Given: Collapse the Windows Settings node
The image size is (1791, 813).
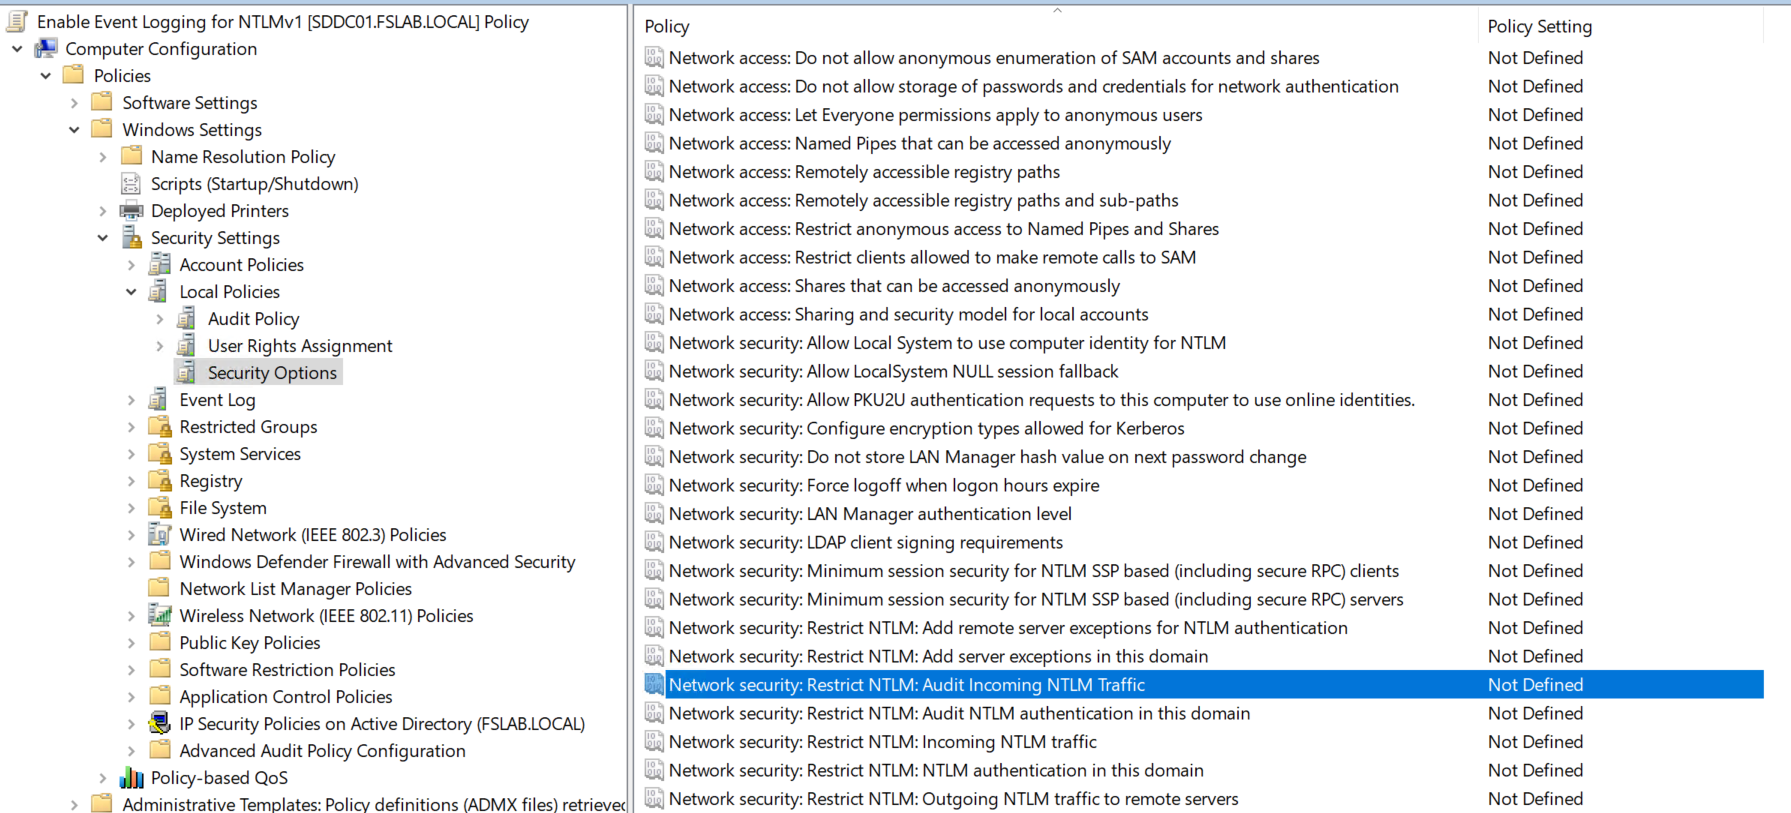Looking at the screenshot, I should [x=74, y=129].
